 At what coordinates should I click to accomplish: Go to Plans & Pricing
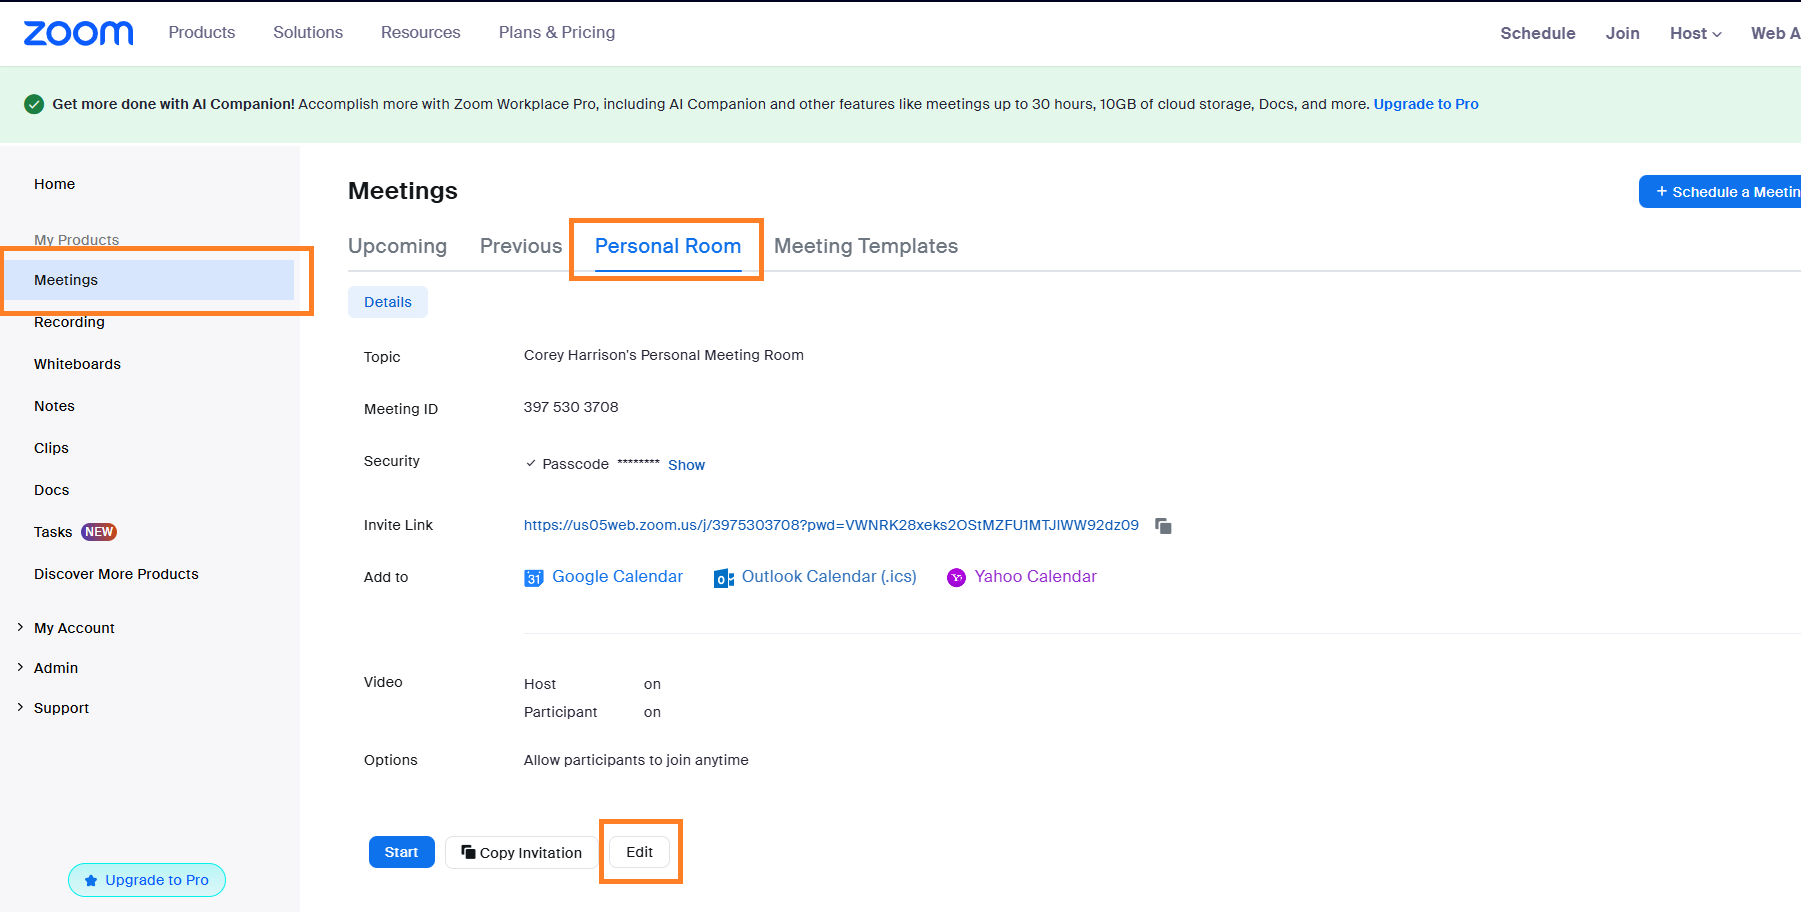tap(557, 32)
